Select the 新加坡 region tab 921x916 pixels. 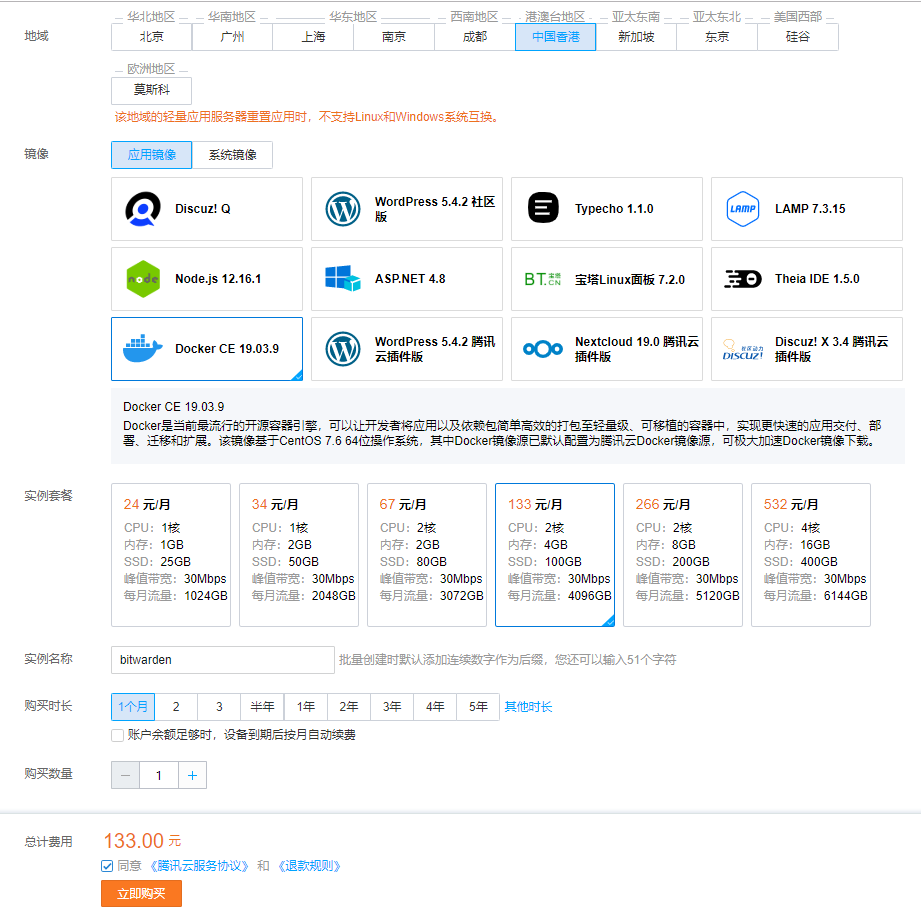[x=636, y=37]
